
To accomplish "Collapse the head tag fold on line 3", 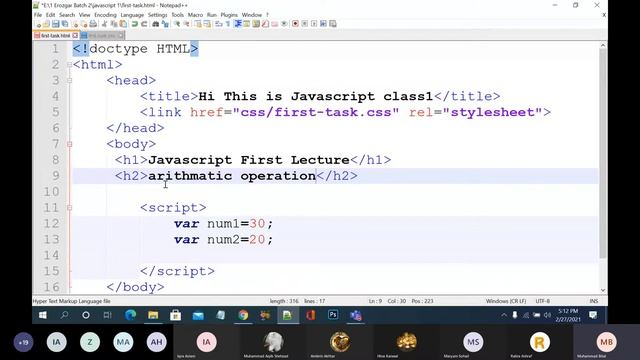I will [69, 80].
